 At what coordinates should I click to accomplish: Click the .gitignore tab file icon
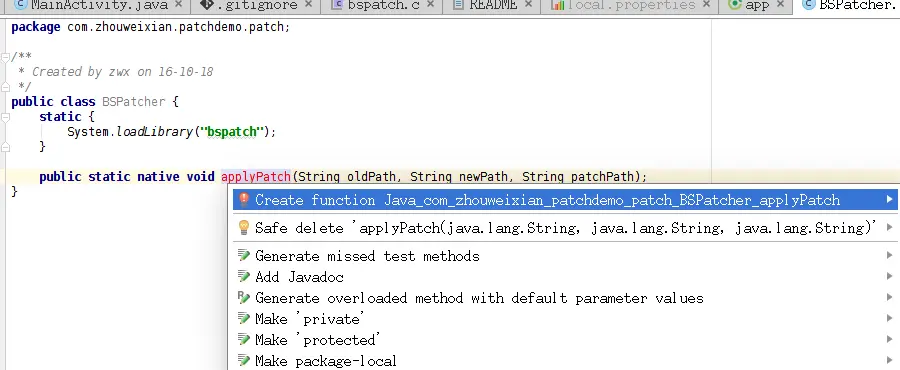coord(206,5)
